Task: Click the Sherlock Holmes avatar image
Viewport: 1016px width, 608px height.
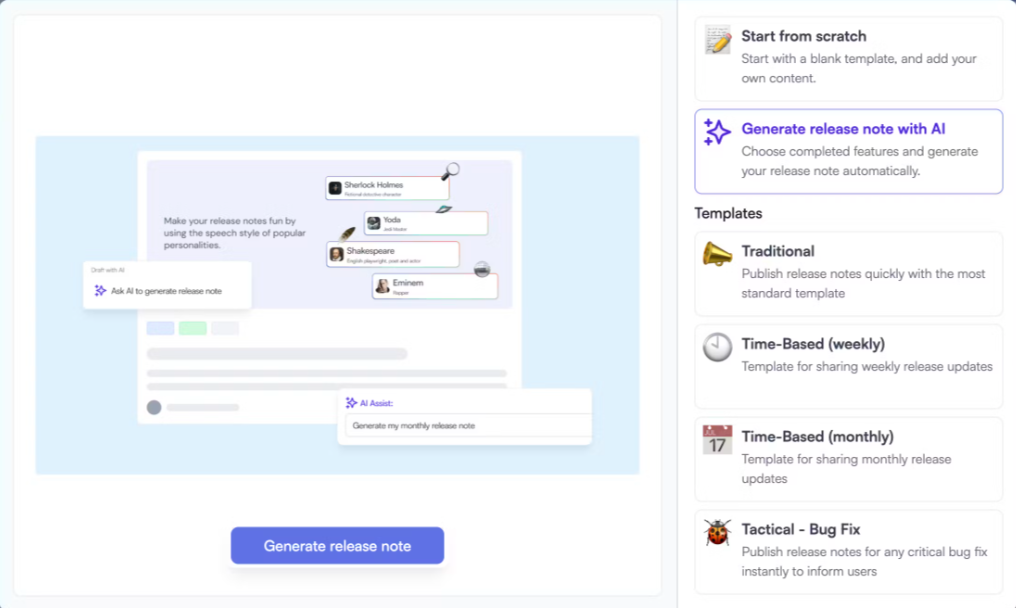Action: point(335,188)
